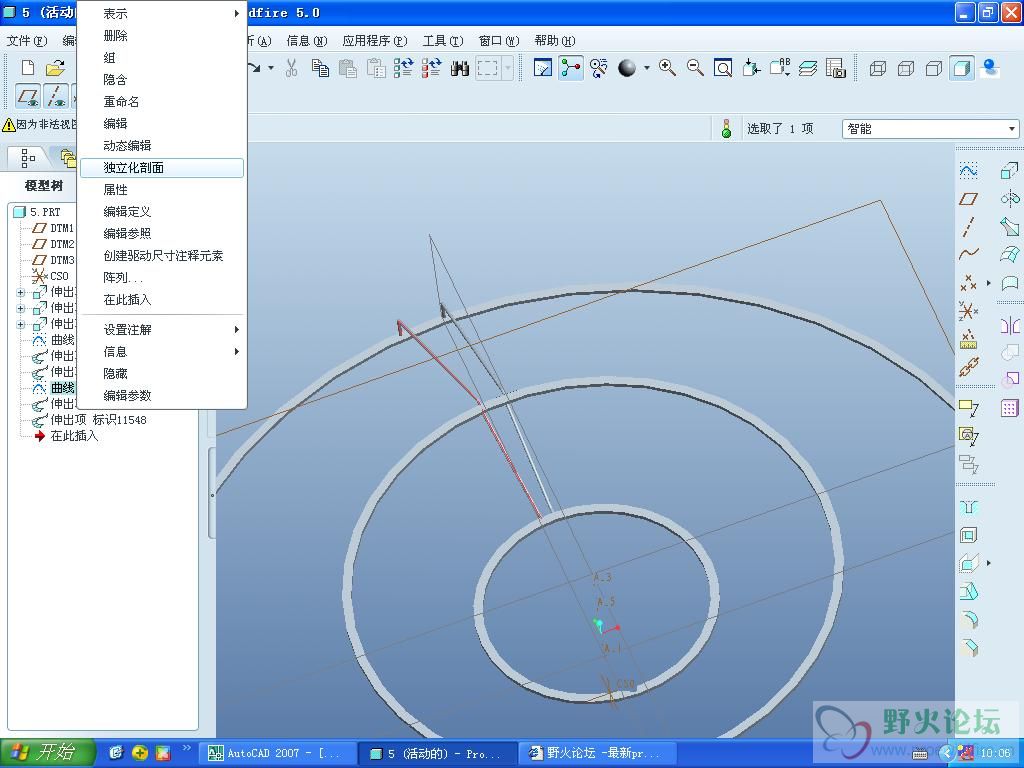The height and width of the screenshot is (768, 1024).
Task: Open the appearance gallery dropdown arrow
Action: tap(647, 68)
